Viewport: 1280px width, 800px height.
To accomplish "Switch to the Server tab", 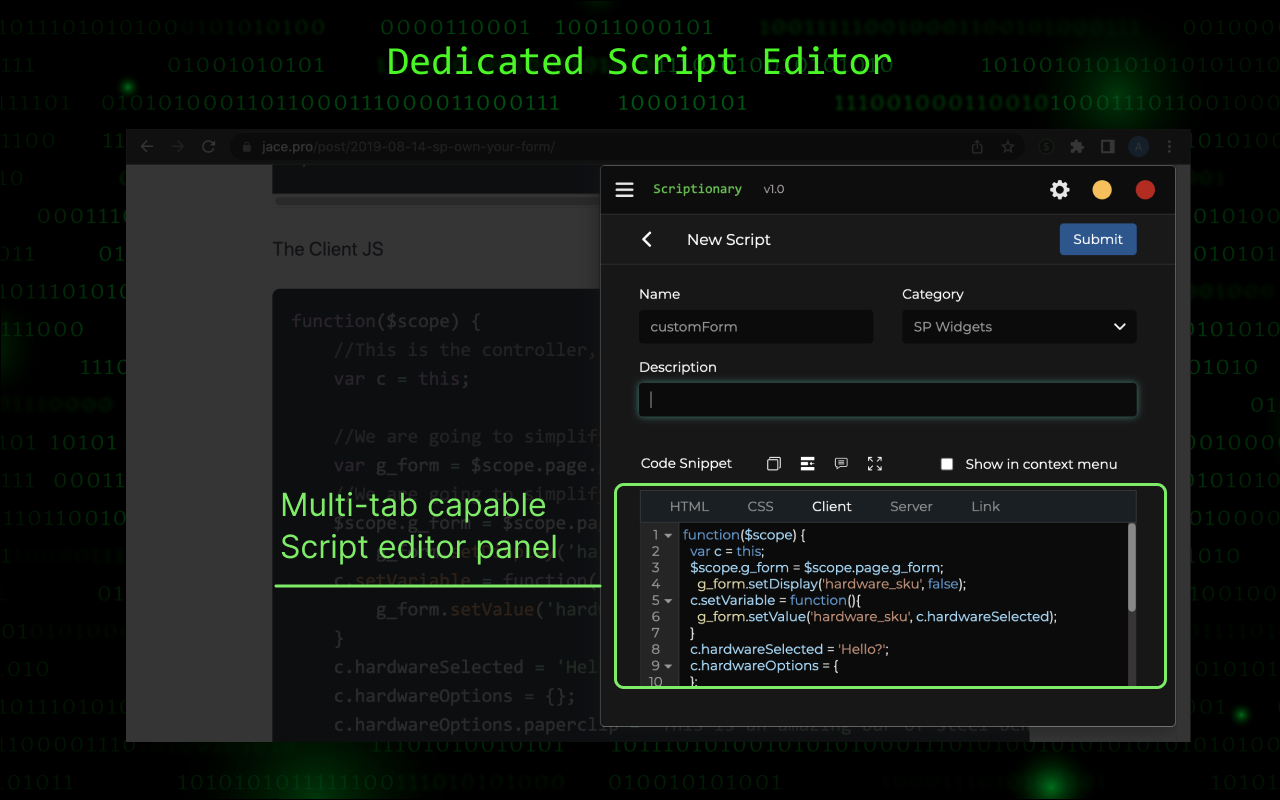I will 911,507.
